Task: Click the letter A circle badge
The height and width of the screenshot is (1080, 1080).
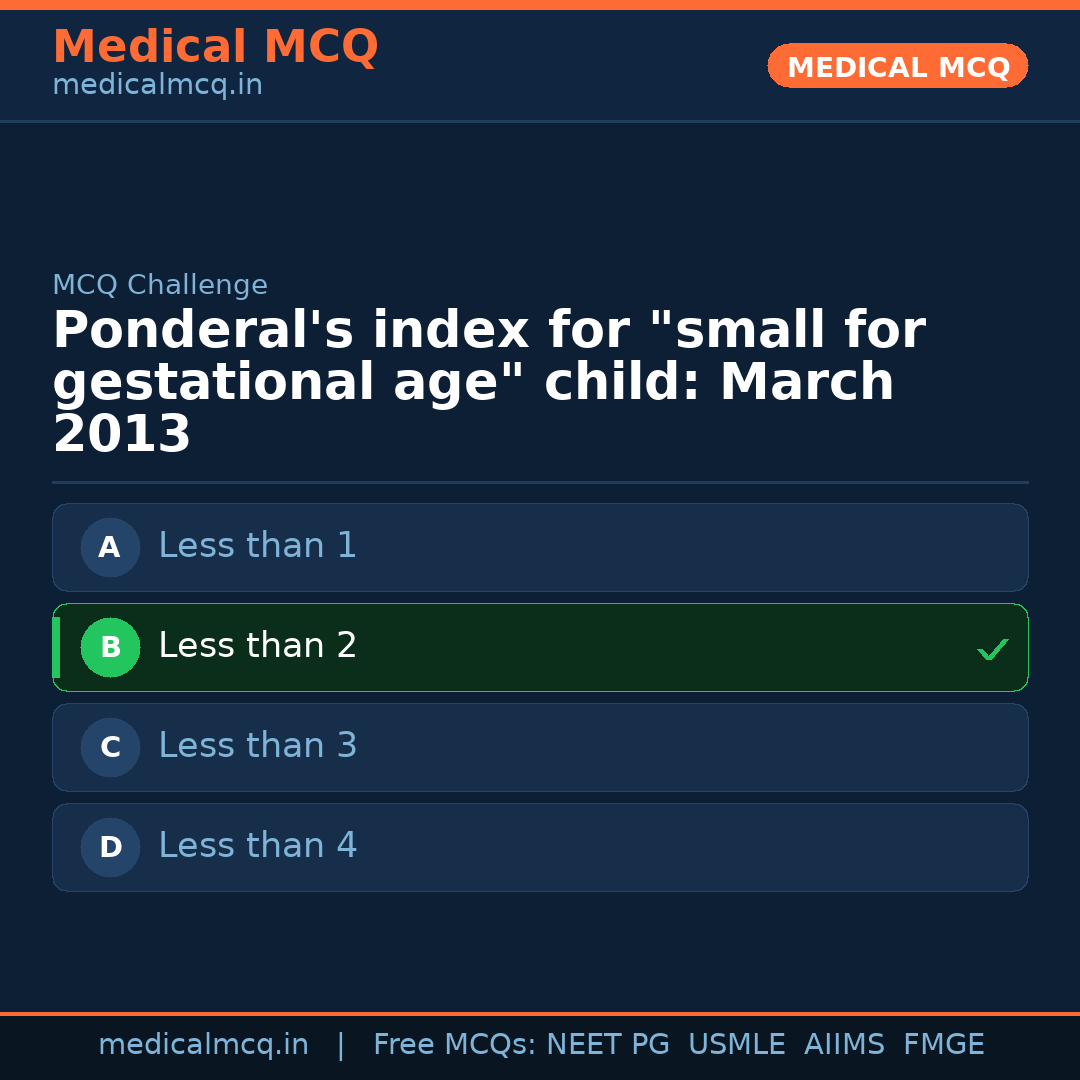Action: click(110, 548)
